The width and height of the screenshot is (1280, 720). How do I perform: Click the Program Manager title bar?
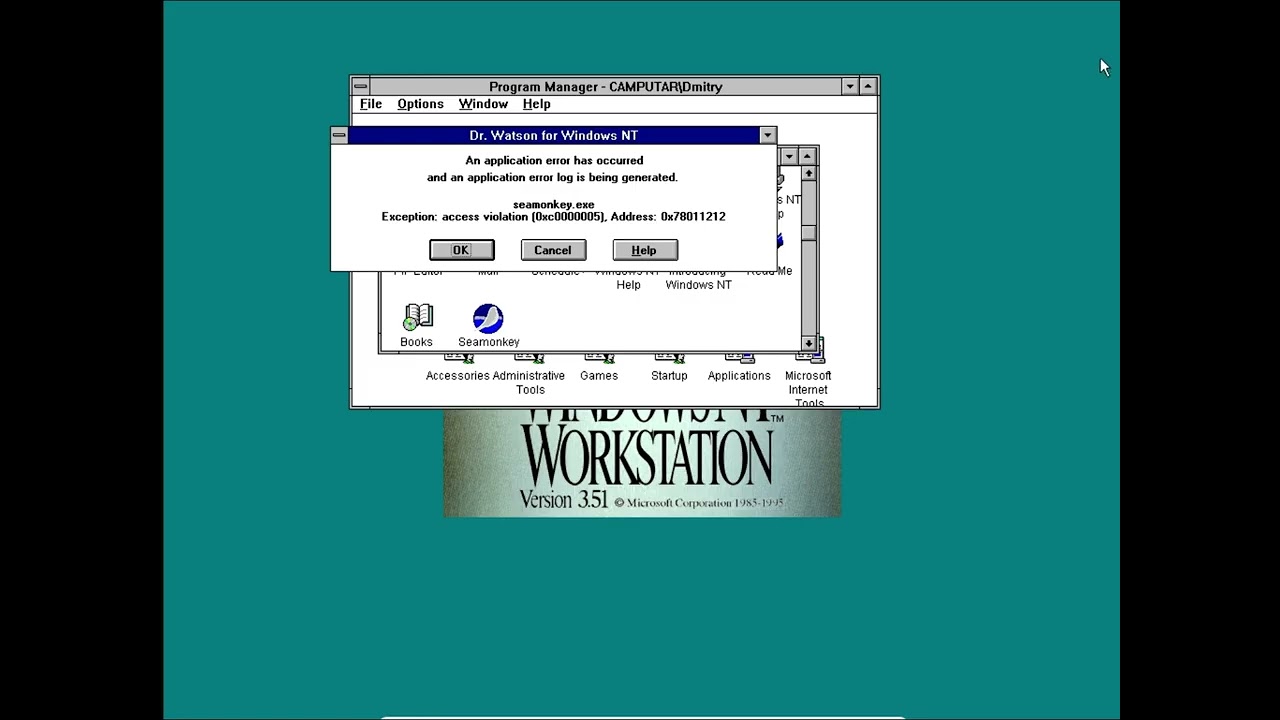(605, 87)
